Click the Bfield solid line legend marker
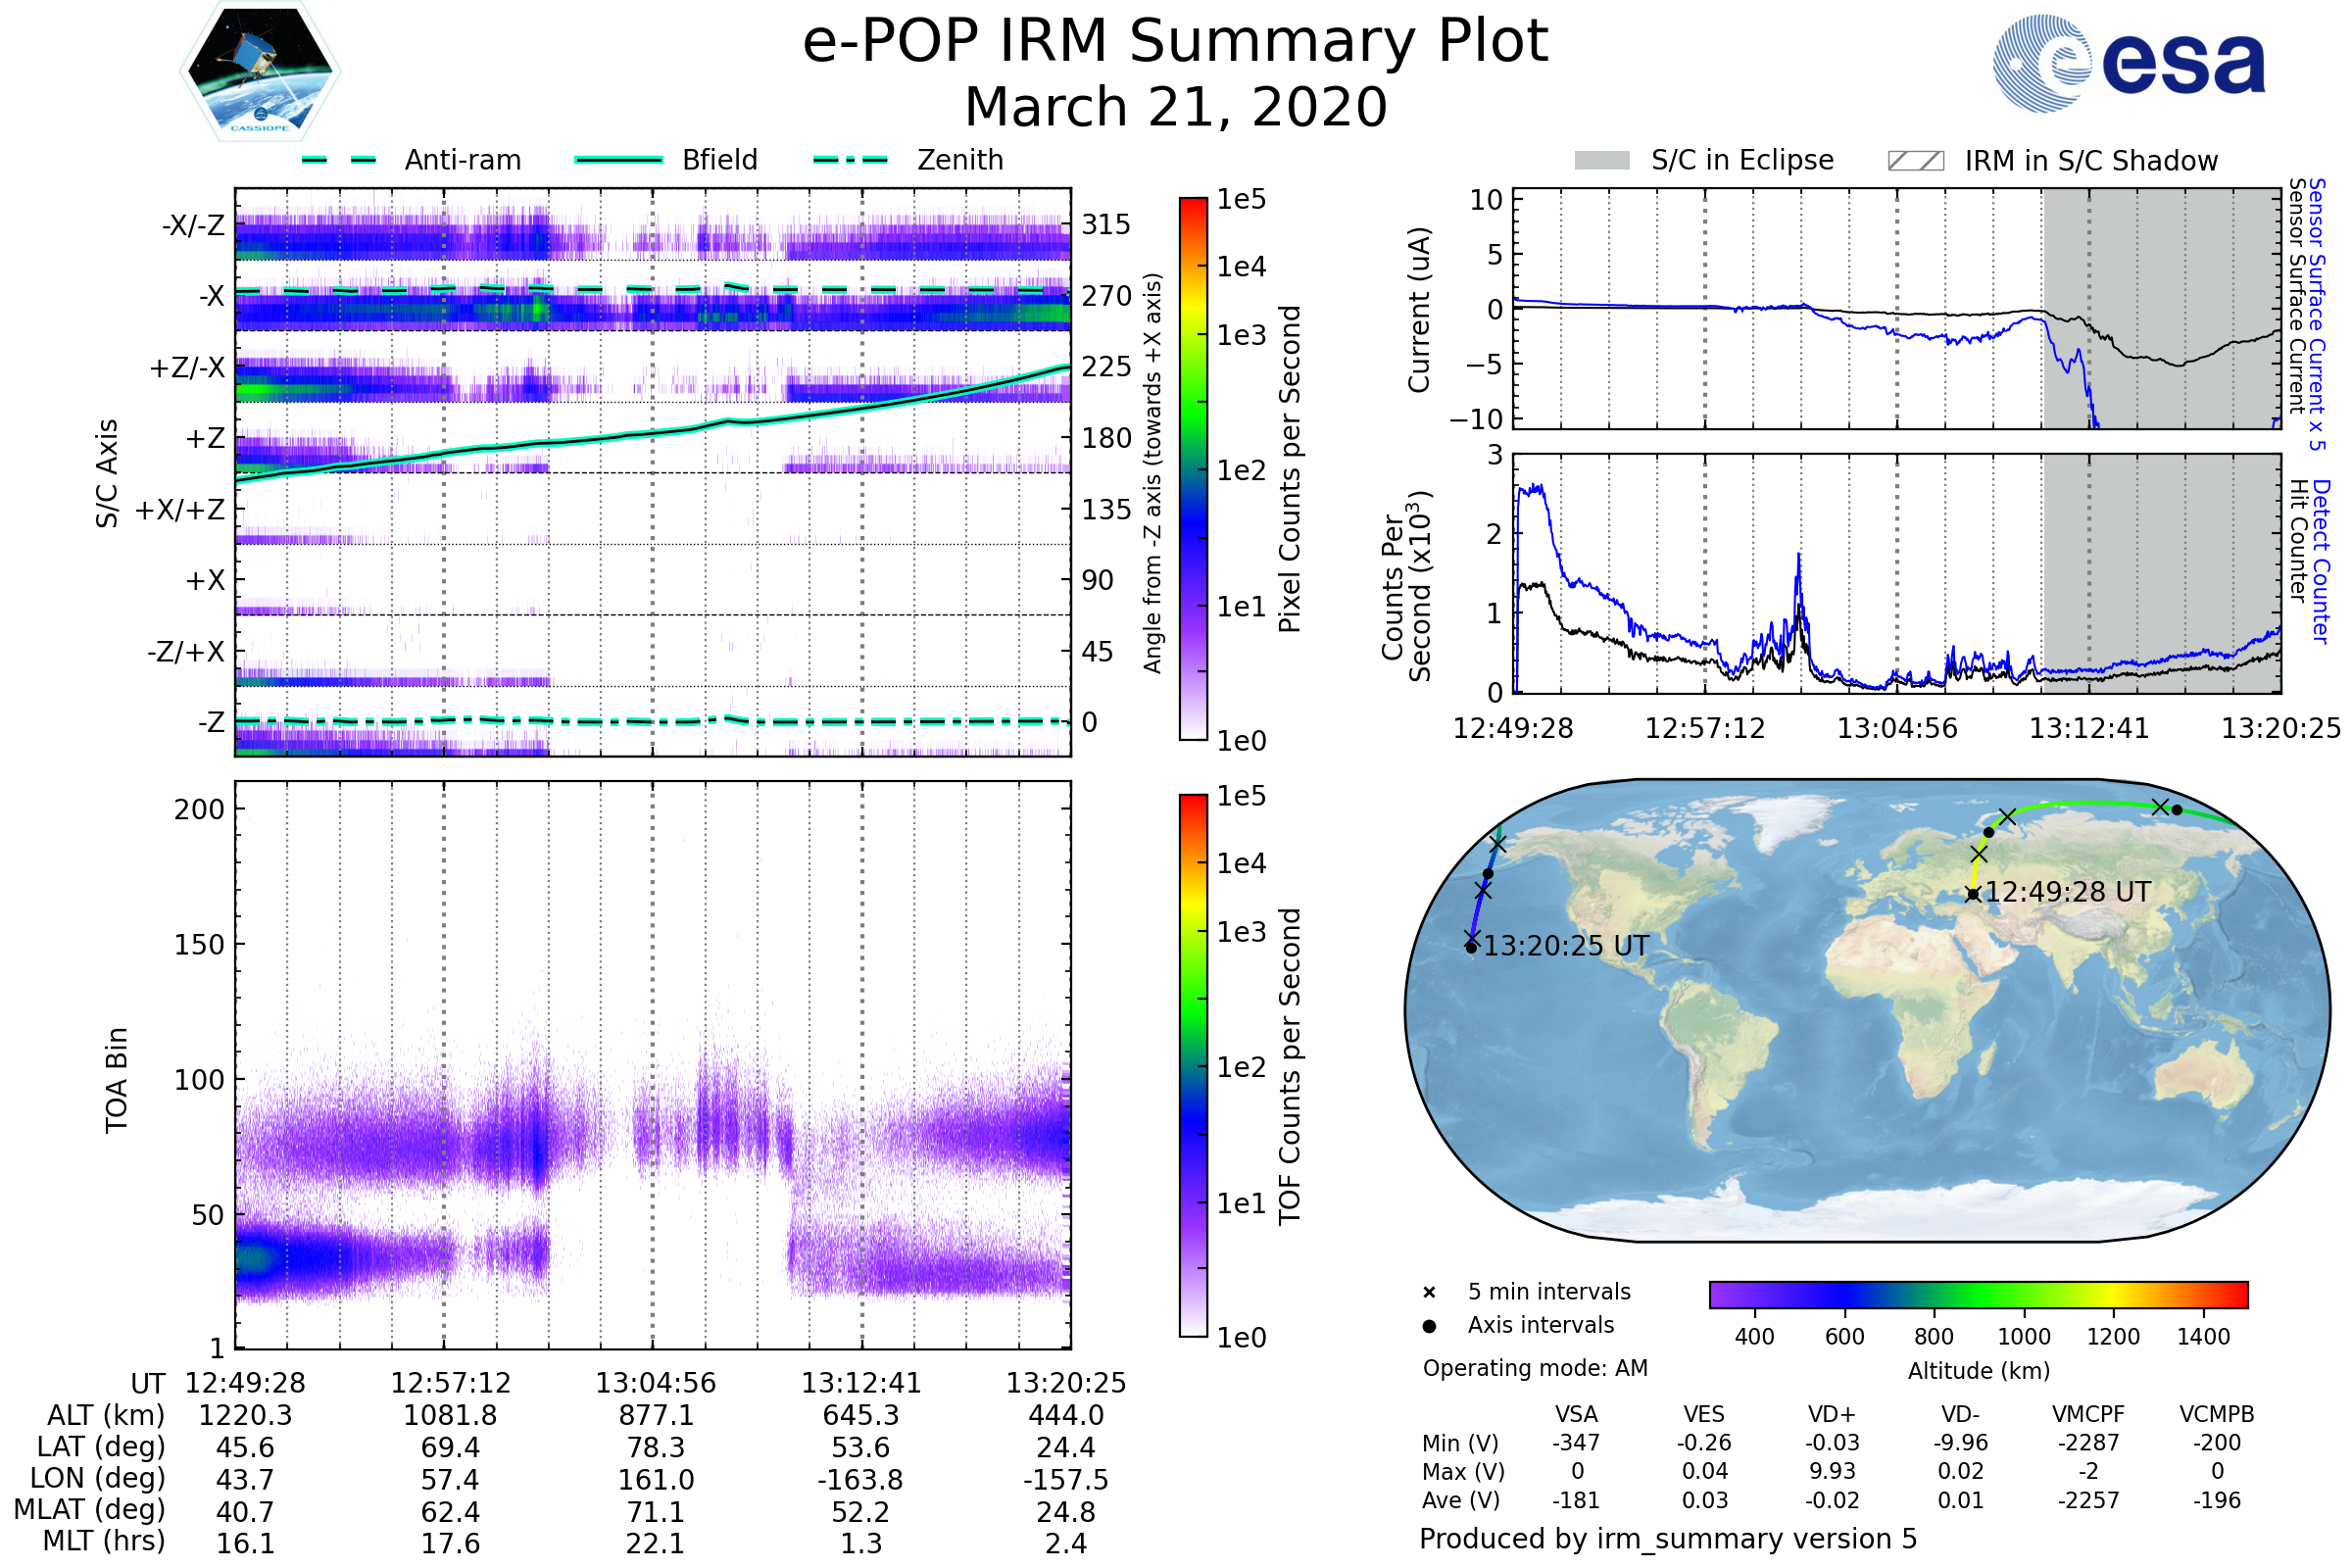 pyautogui.click(x=619, y=160)
